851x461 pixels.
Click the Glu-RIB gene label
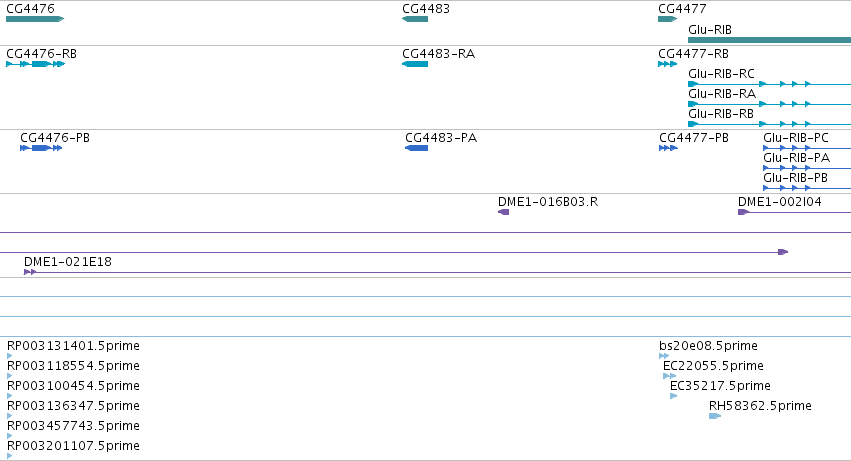(x=710, y=30)
